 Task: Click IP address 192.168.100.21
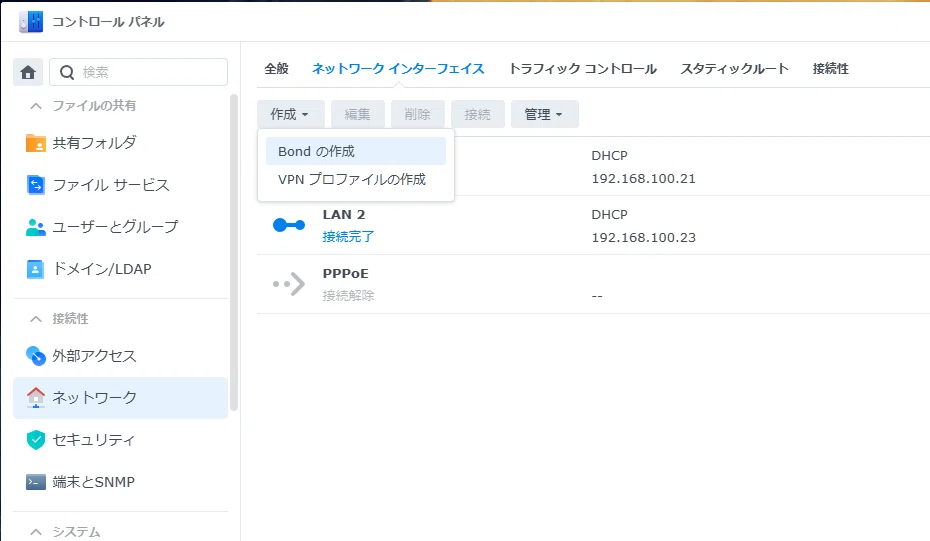(644, 179)
